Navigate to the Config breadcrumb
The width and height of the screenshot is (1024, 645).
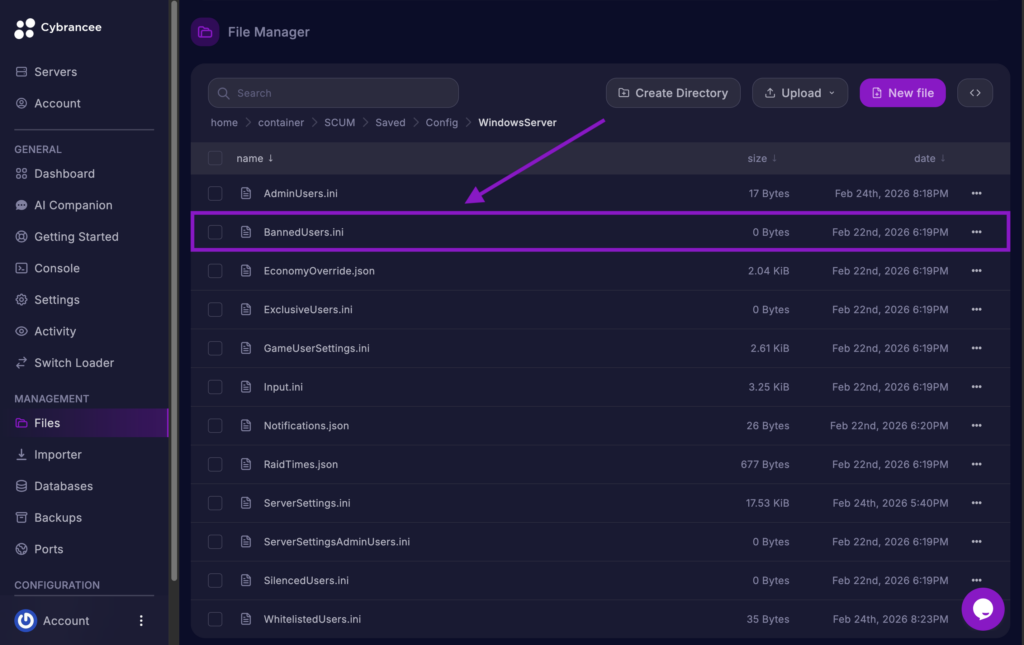(x=441, y=122)
